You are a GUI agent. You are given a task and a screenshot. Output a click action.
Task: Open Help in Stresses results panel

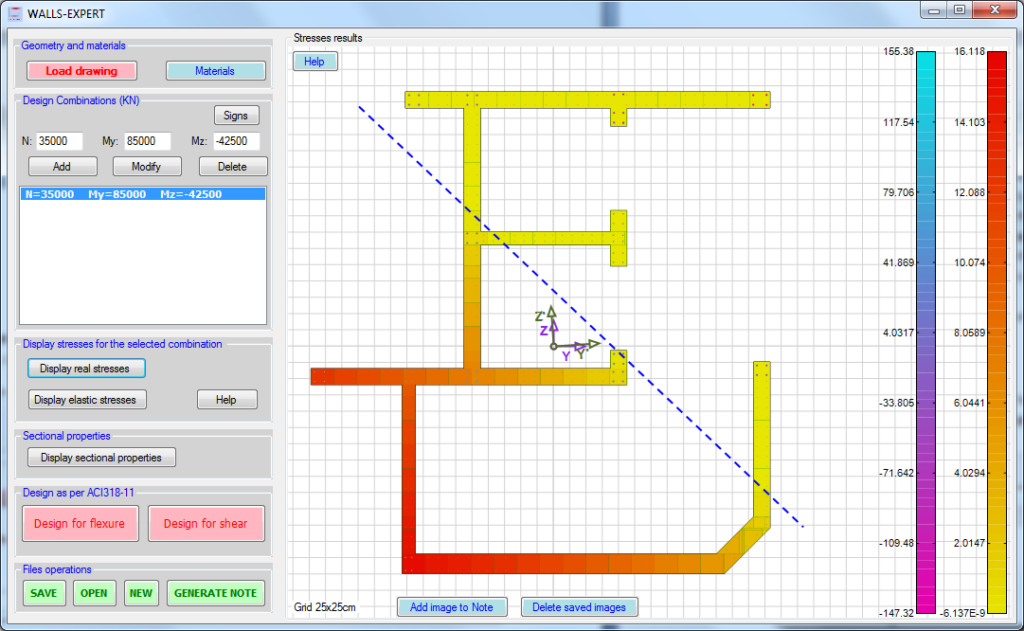[x=315, y=61]
